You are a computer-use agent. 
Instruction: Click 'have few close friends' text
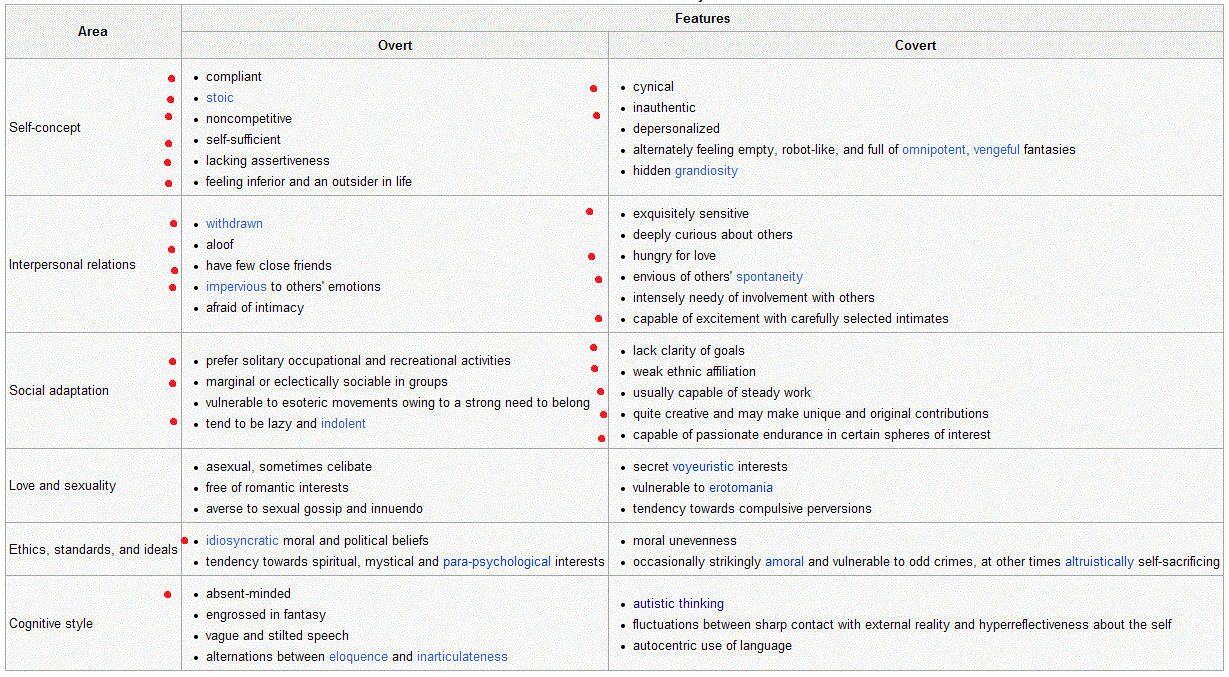click(269, 266)
